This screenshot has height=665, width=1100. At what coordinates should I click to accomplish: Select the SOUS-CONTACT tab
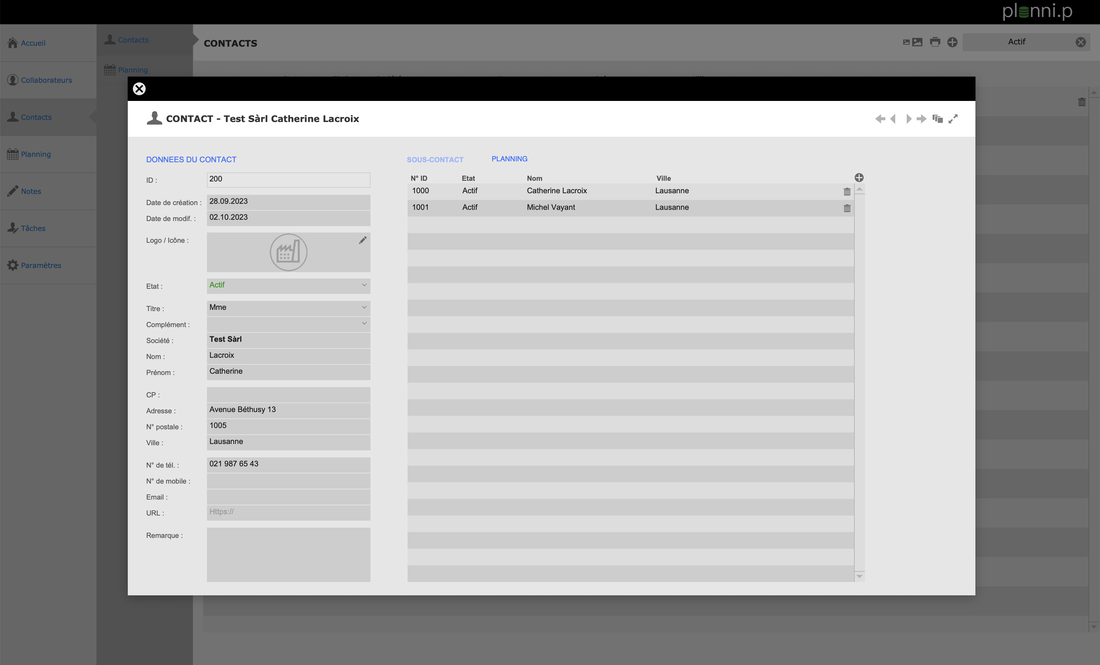tap(435, 160)
